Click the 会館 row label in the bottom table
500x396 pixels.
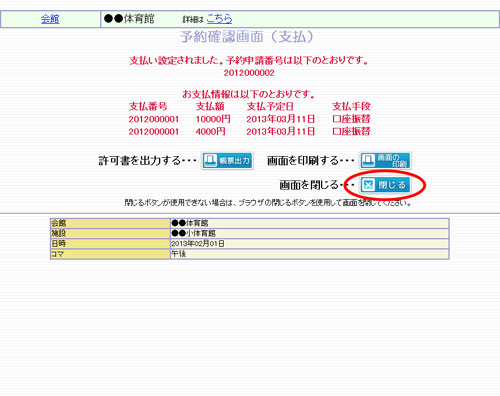click(110, 223)
